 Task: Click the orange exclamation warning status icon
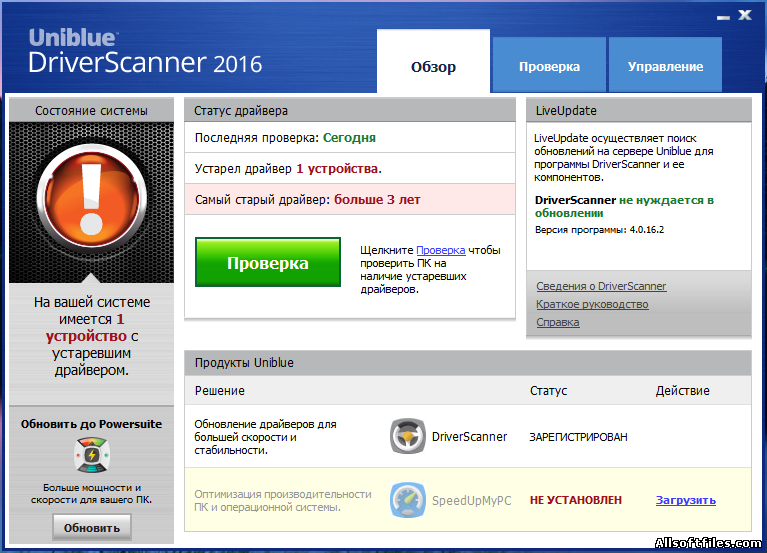[91, 198]
